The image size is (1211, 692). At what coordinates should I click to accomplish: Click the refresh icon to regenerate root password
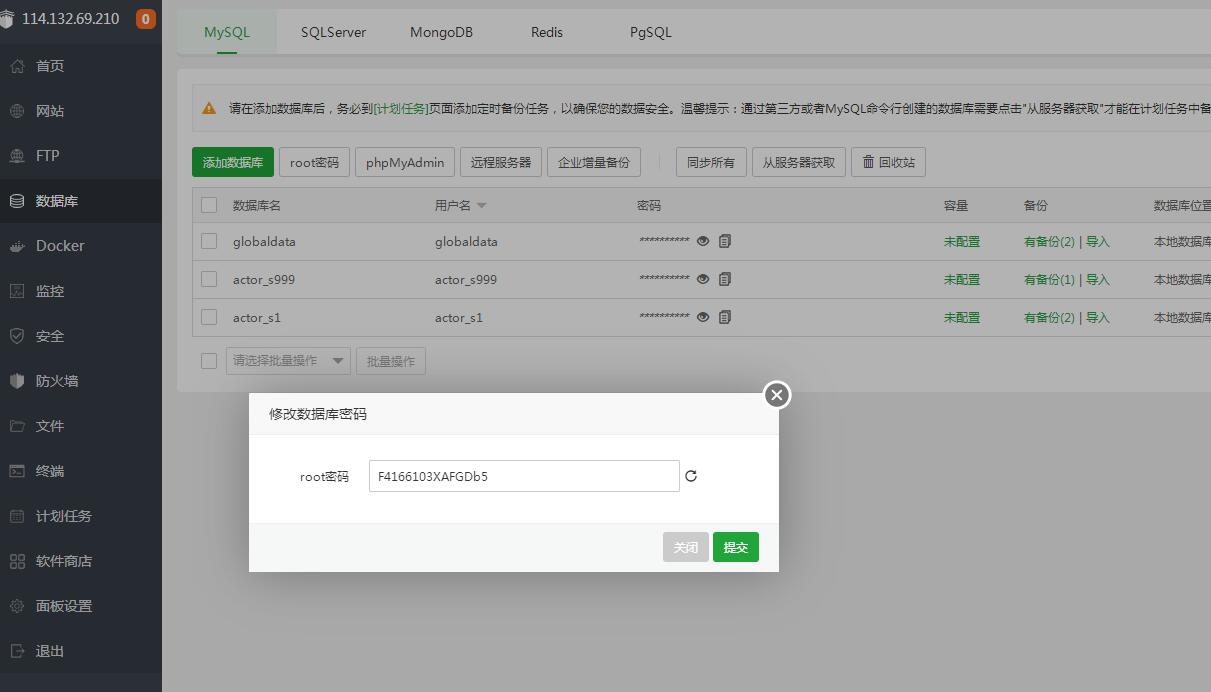tap(690, 476)
